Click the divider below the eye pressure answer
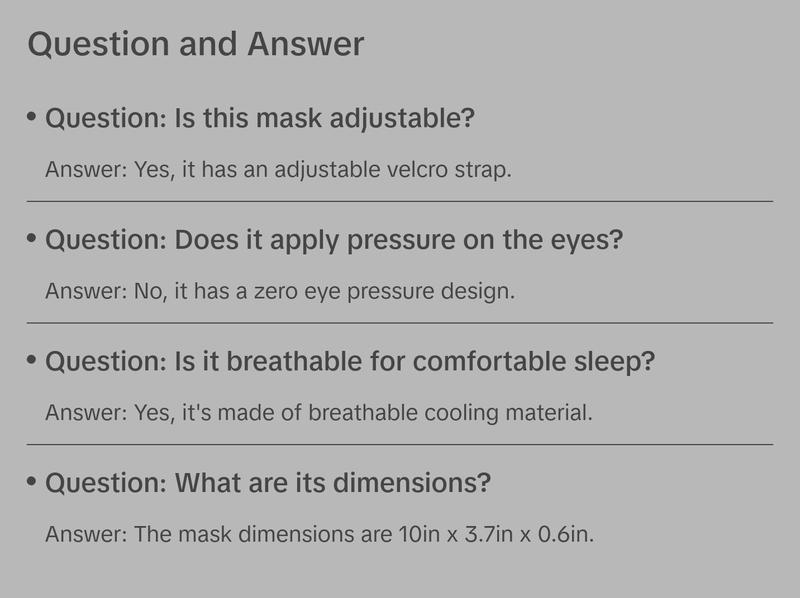The width and height of the screenshot is (800, 598). (400, 323)
